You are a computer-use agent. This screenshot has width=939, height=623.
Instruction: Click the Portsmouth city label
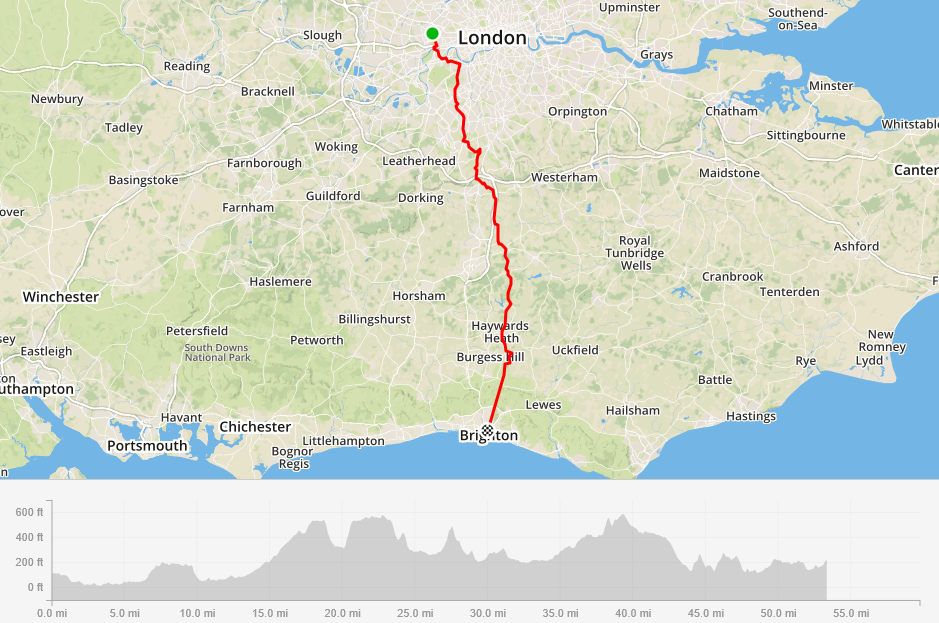[147, 446]
